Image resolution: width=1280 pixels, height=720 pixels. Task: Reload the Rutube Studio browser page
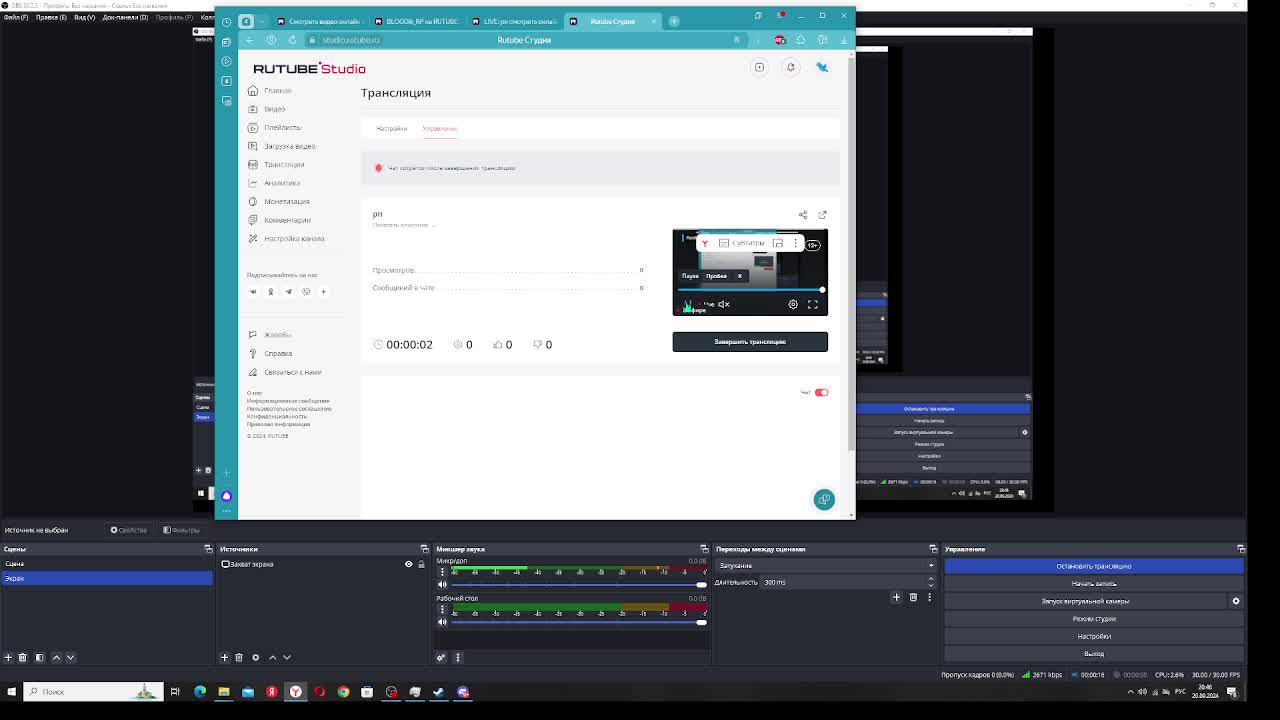(292, 40)
